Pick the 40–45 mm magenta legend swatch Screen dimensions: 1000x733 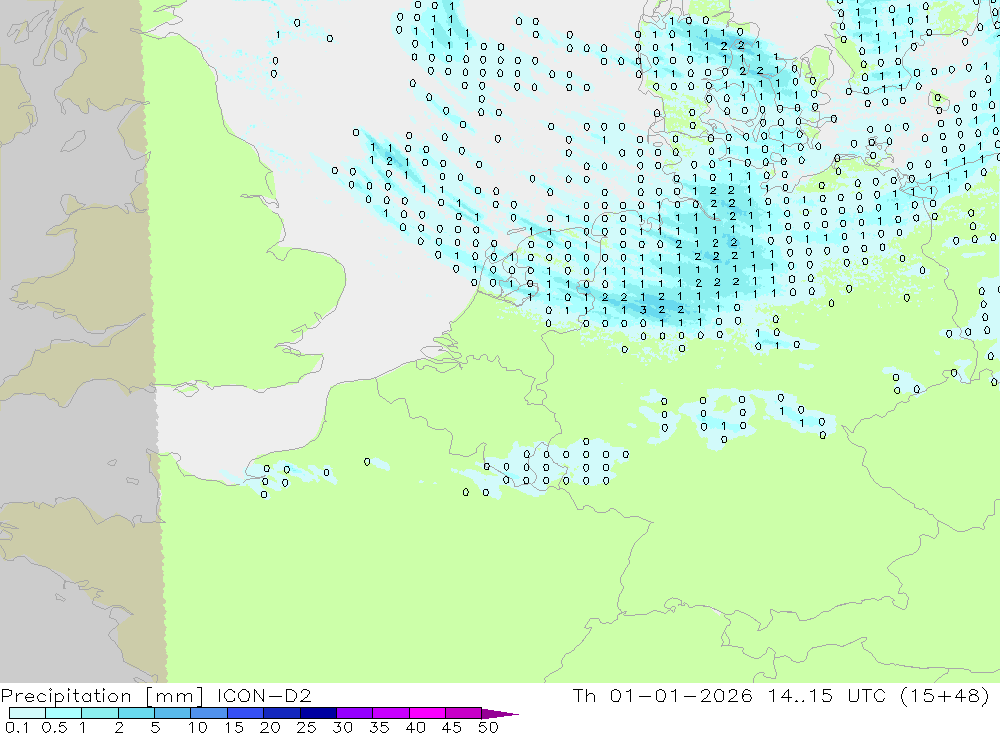click(x=427, y=713)
